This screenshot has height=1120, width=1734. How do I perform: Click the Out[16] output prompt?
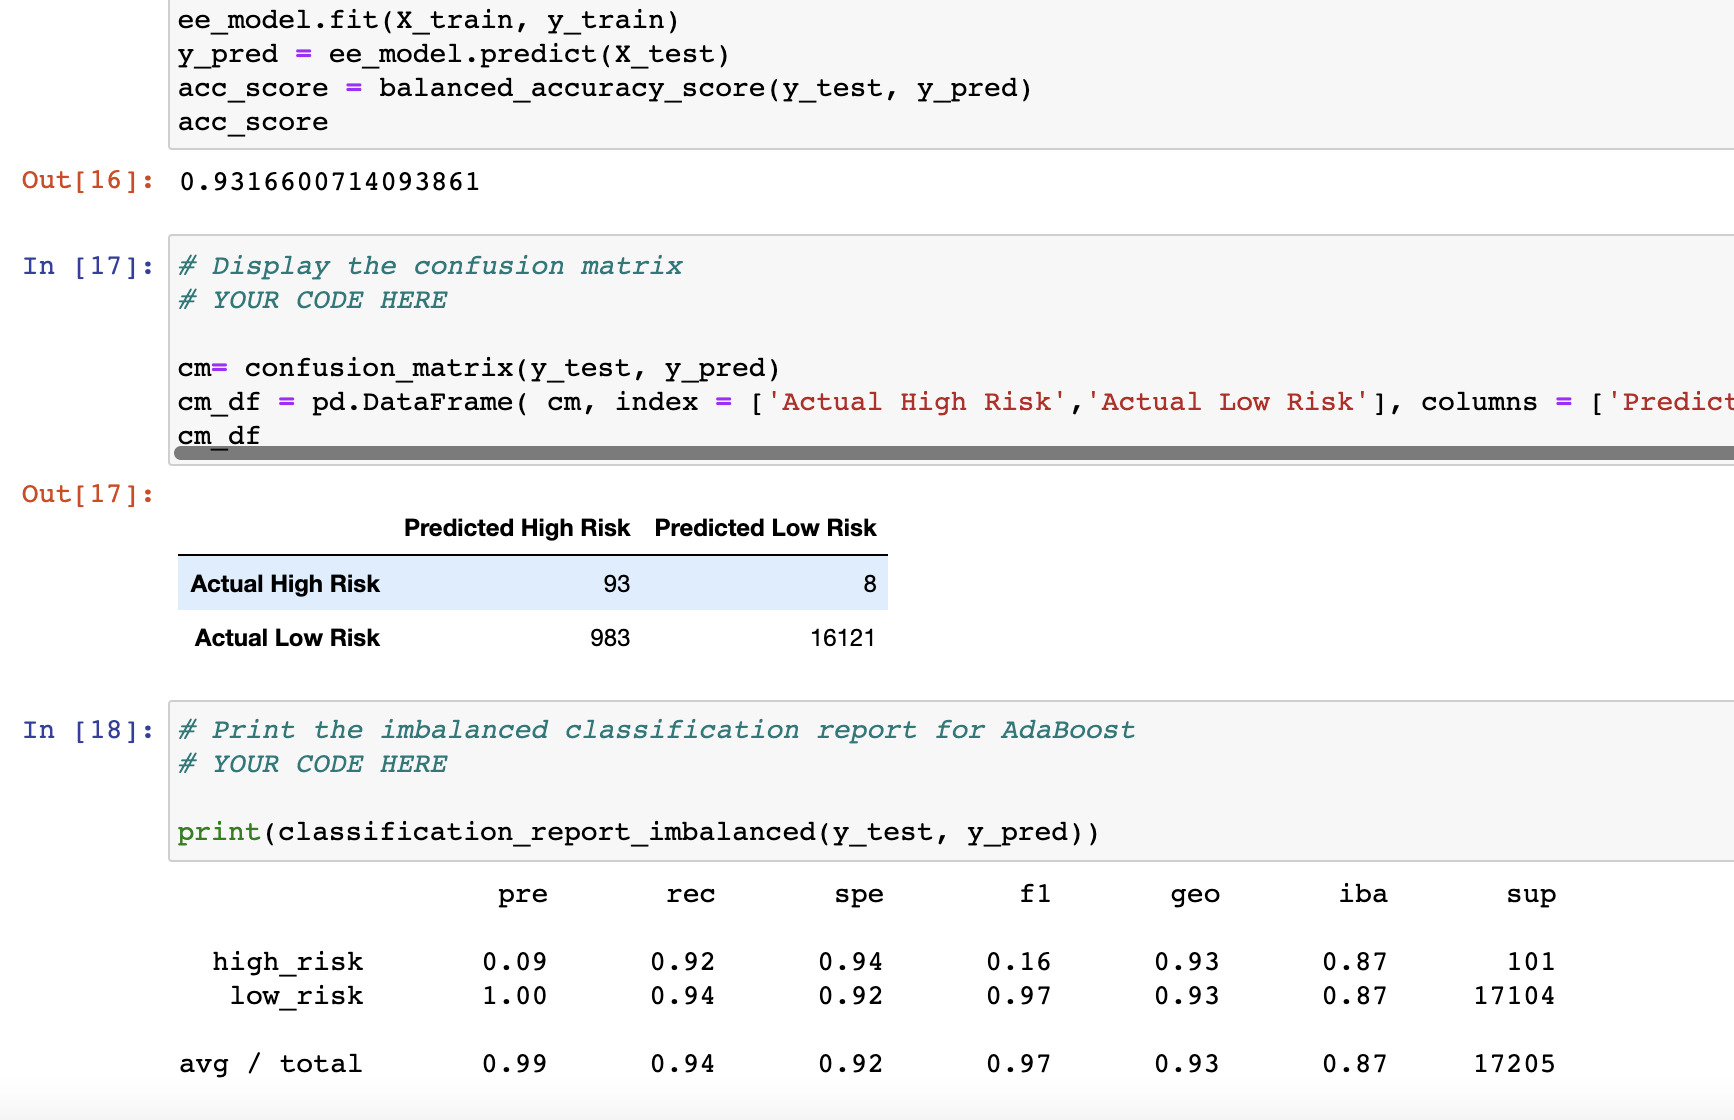[88, 180]
